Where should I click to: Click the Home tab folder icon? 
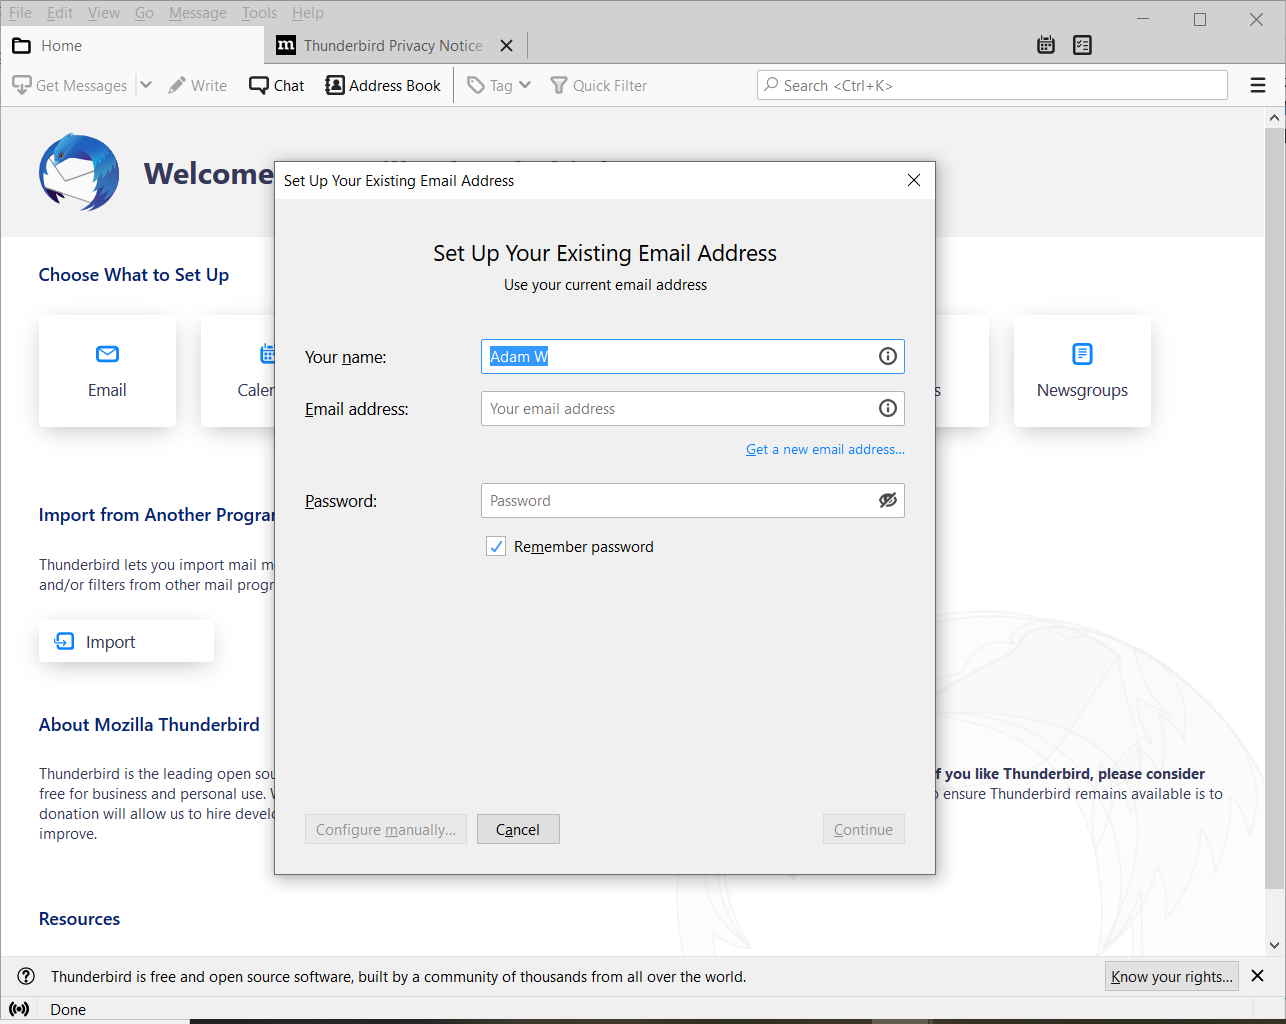tap(21, 46)
